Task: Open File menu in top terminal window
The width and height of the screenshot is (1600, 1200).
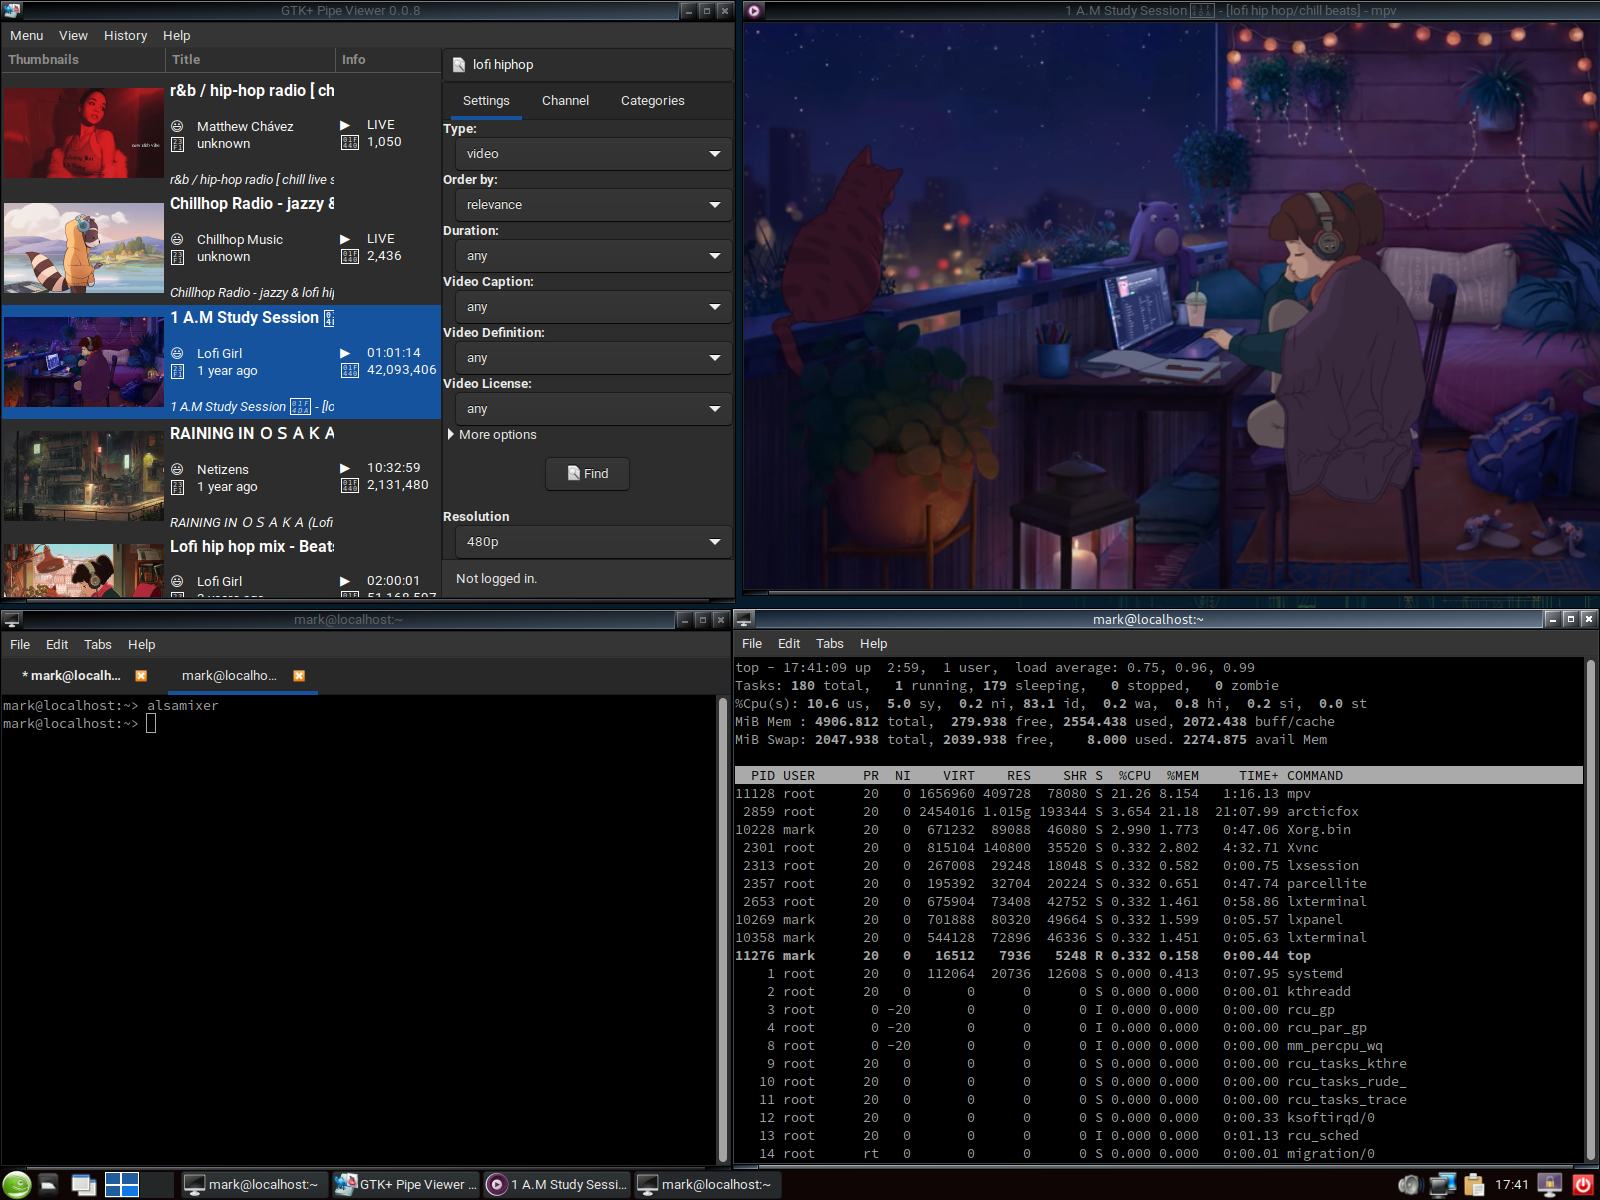Action: pyautogui.click(x=752, y=644)
